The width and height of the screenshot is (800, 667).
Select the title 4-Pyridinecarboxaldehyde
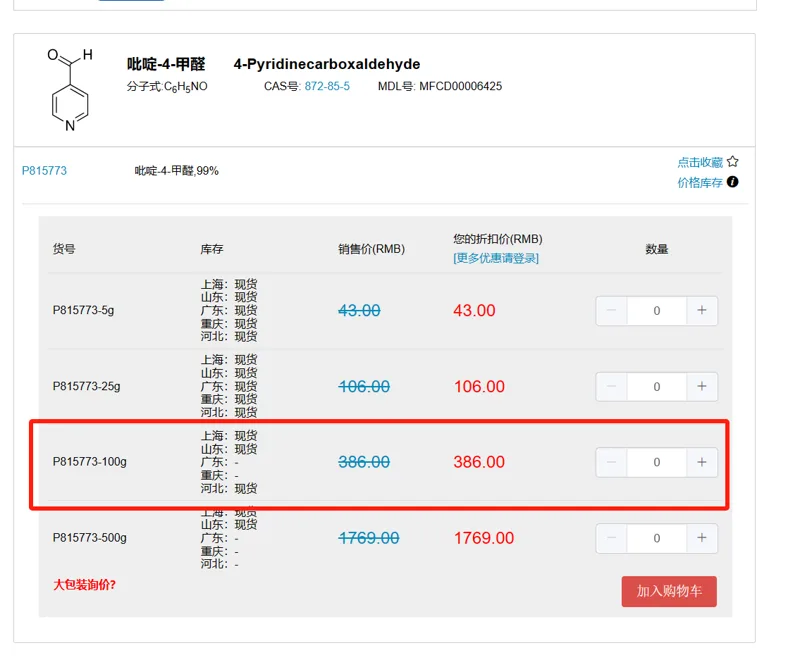327,64
